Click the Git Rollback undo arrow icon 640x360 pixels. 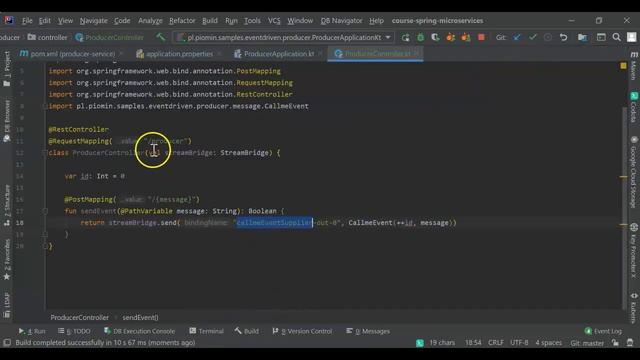point(563,38)
